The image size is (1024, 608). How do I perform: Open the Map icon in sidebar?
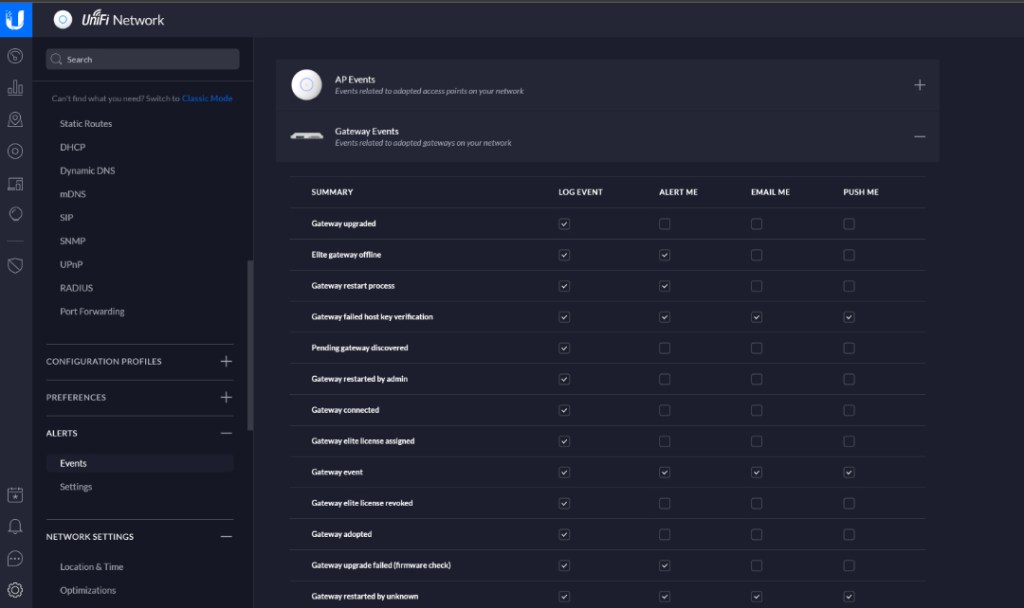15,120
